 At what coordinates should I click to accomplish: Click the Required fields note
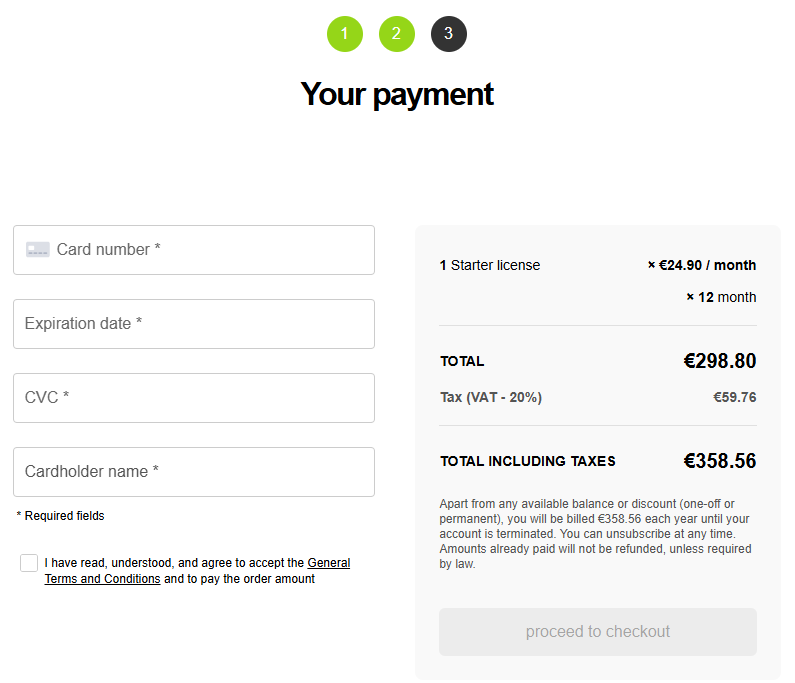pos(61,516)
